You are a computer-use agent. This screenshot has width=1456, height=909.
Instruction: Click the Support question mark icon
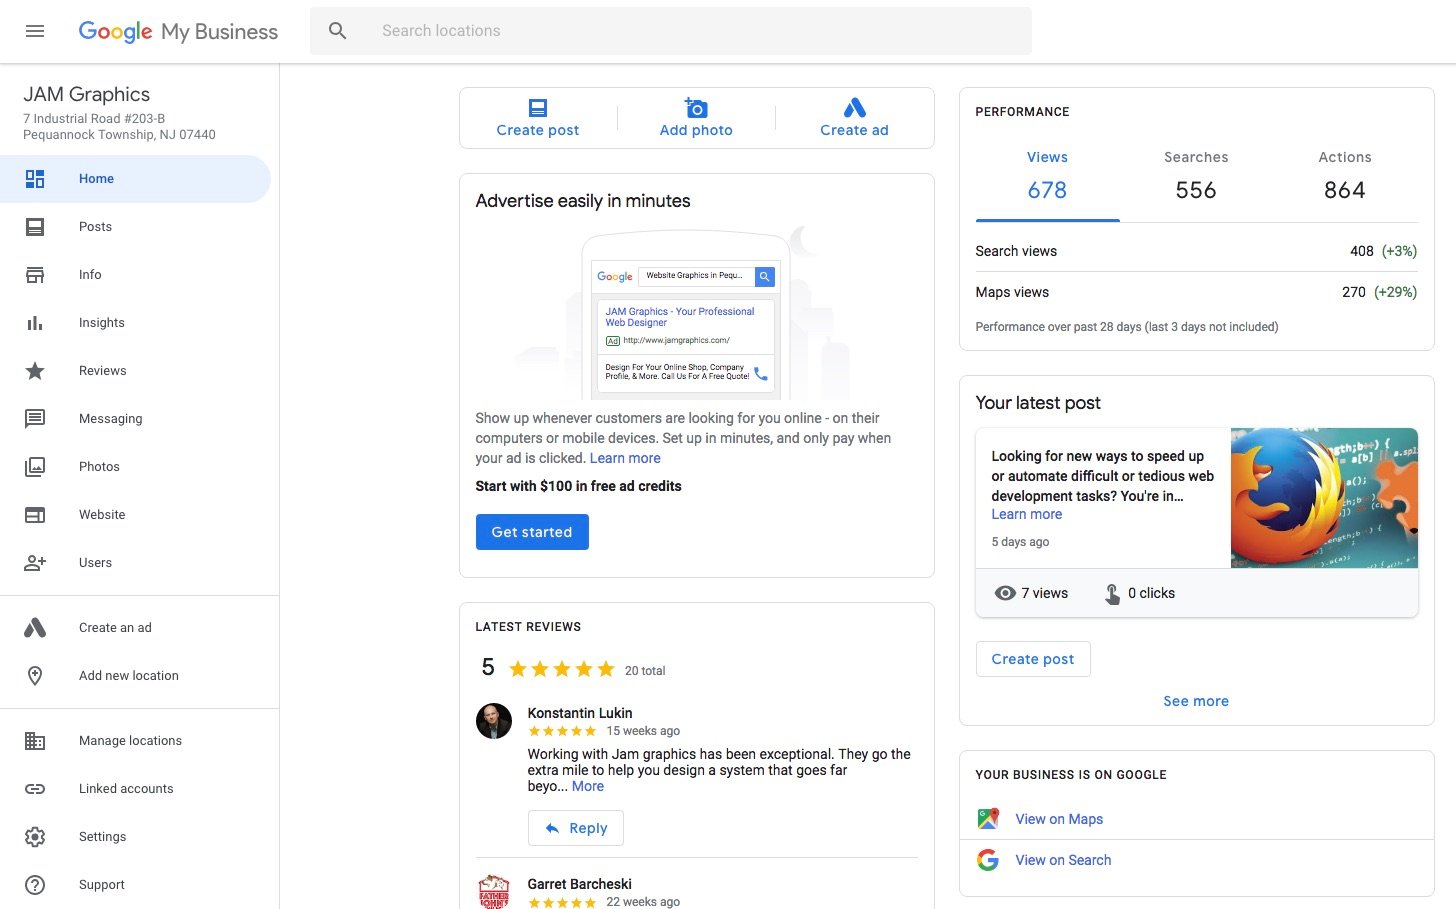35,885
